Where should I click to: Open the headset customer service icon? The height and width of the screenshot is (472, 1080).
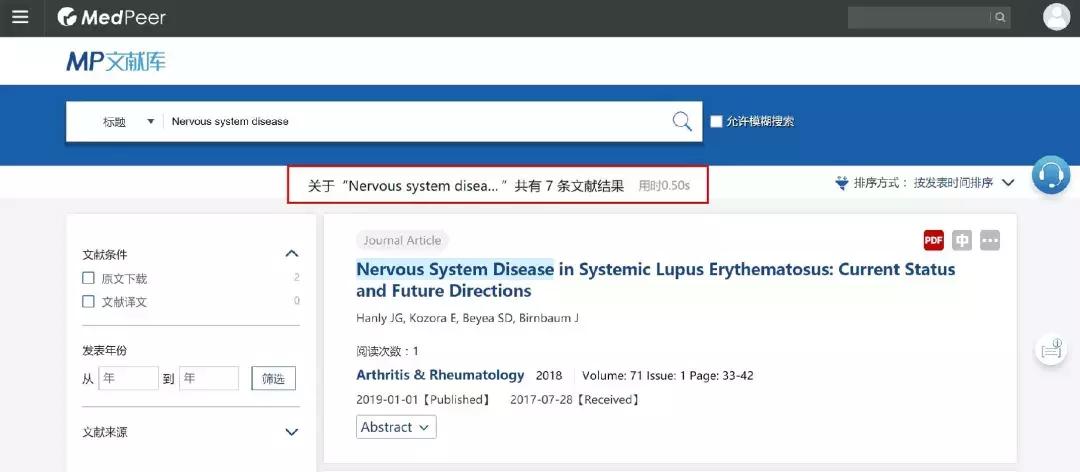tap(1050, 175)
